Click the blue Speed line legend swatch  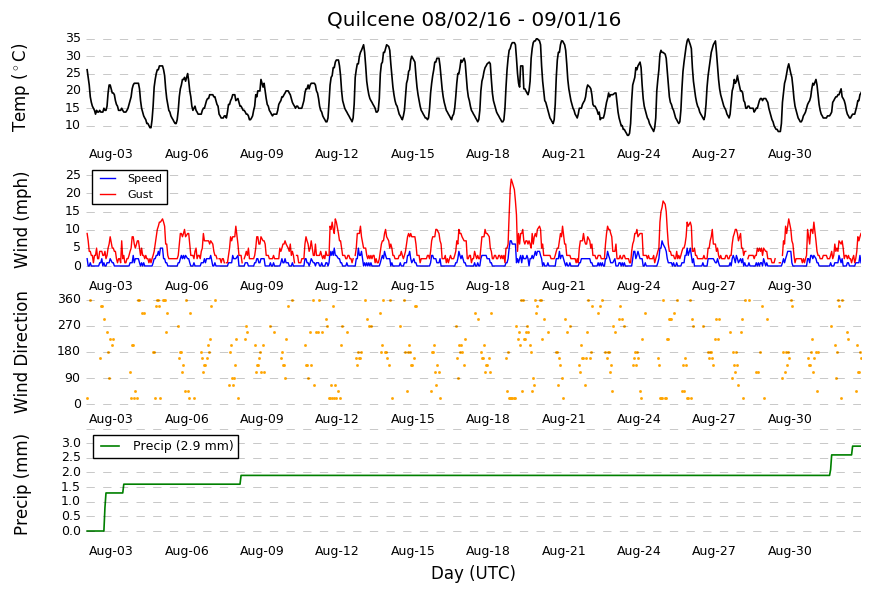coord(107,179)
